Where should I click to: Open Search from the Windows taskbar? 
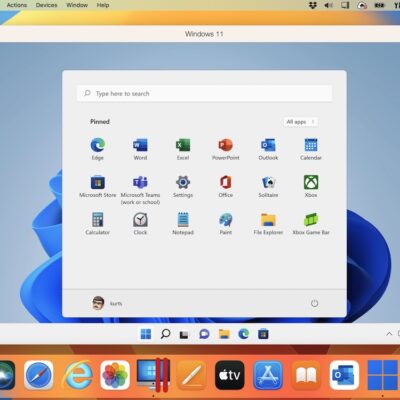tap(165, 334)
